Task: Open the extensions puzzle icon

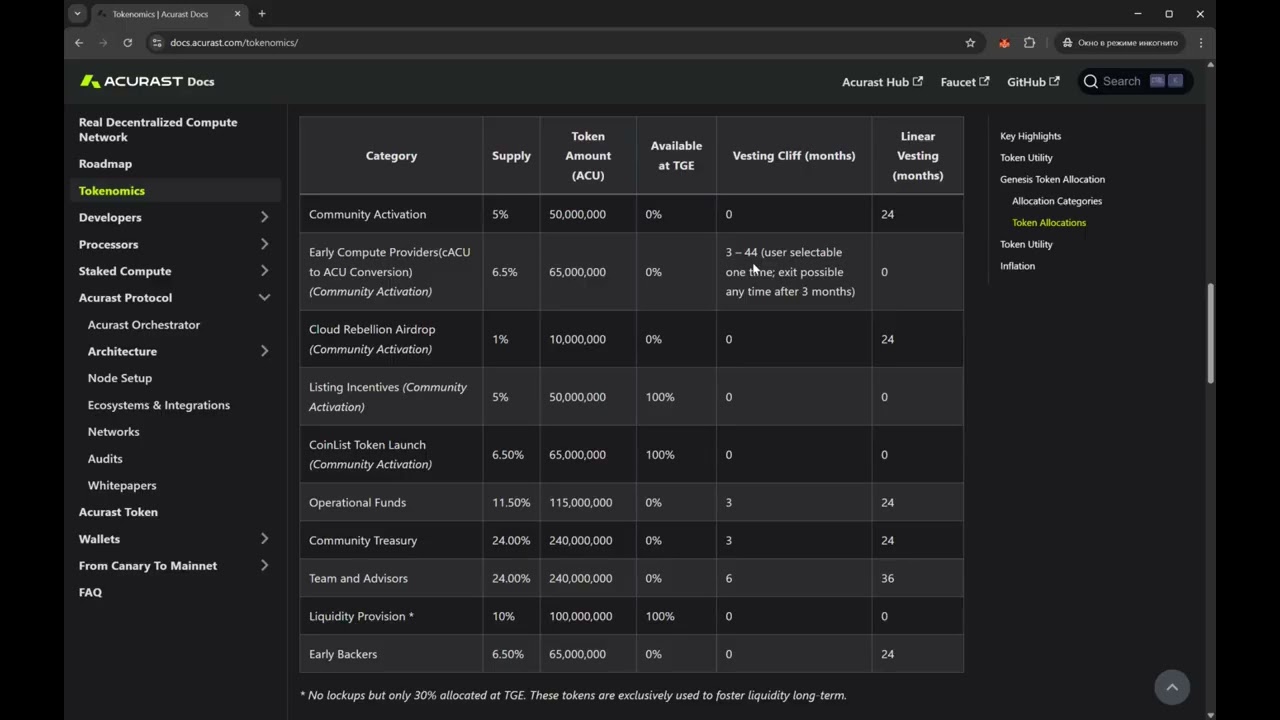Action: tap(1029, 43)
